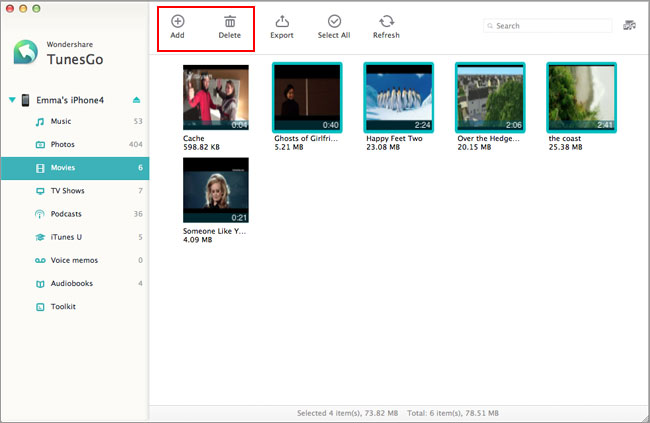This screenshot has height=423, width=650.
Task: Click into the Search field
Action: coord(548,26)
